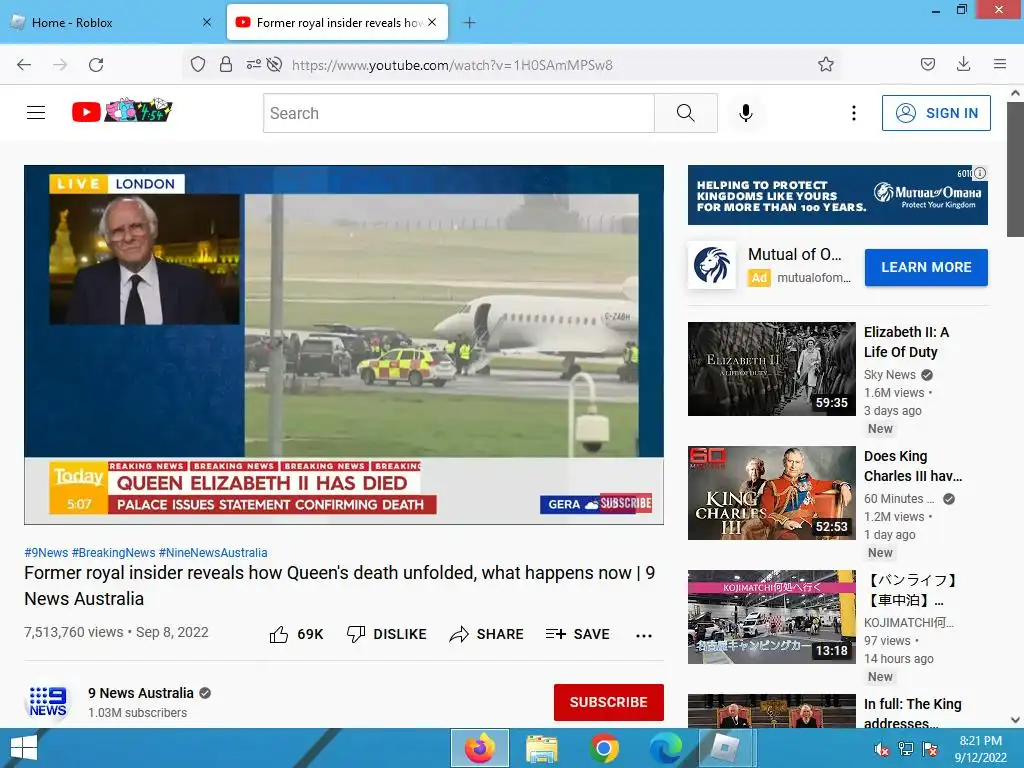Click Mutual of Omaha lion logo
Screen dimensions: 1024x768
pos(712,265)
